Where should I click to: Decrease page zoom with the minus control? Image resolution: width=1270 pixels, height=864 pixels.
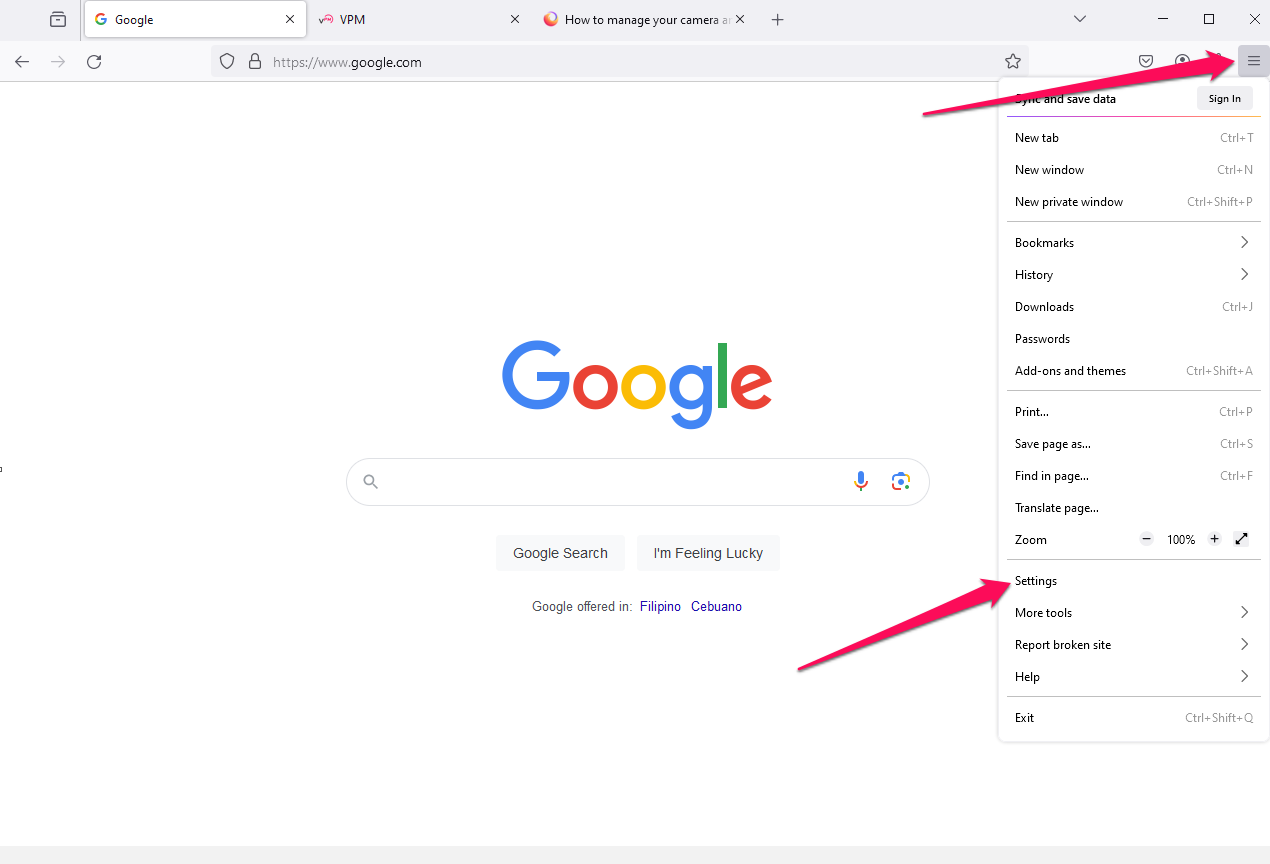tap(1146, 539)
